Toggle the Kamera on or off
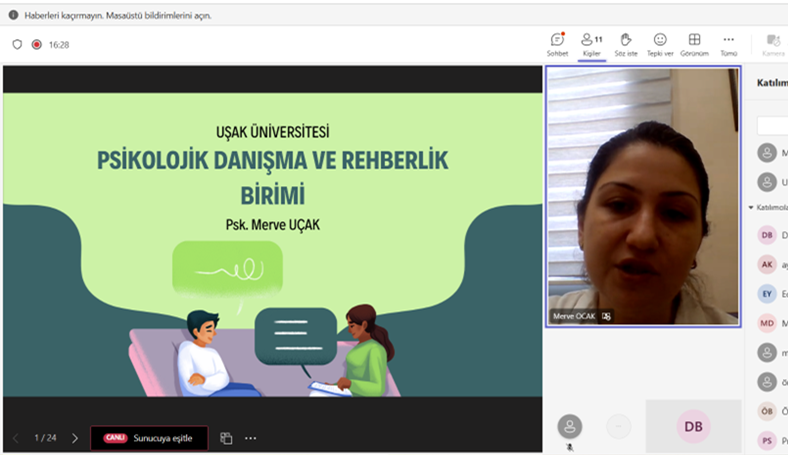788x455 pixels. pyautogui.click(x=773, y=44)
